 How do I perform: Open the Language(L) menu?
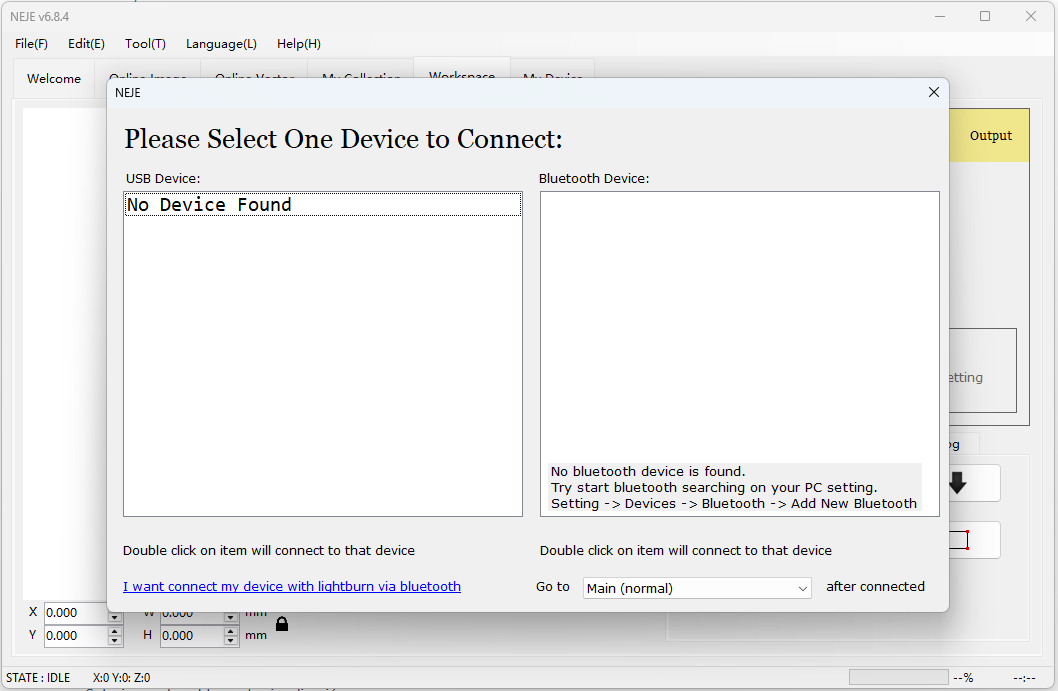(x=221, y=44)
